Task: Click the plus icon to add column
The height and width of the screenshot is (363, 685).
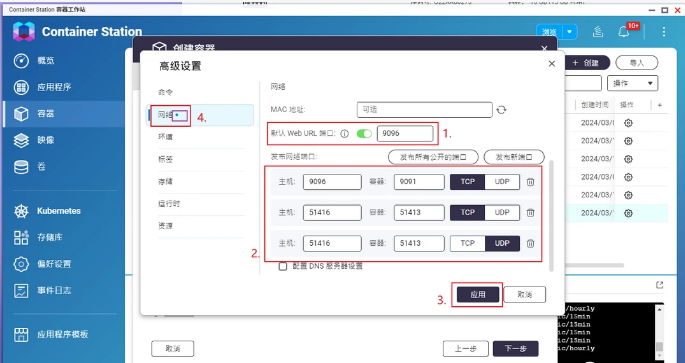Action: pyautogui.click(x=660, y=105)
